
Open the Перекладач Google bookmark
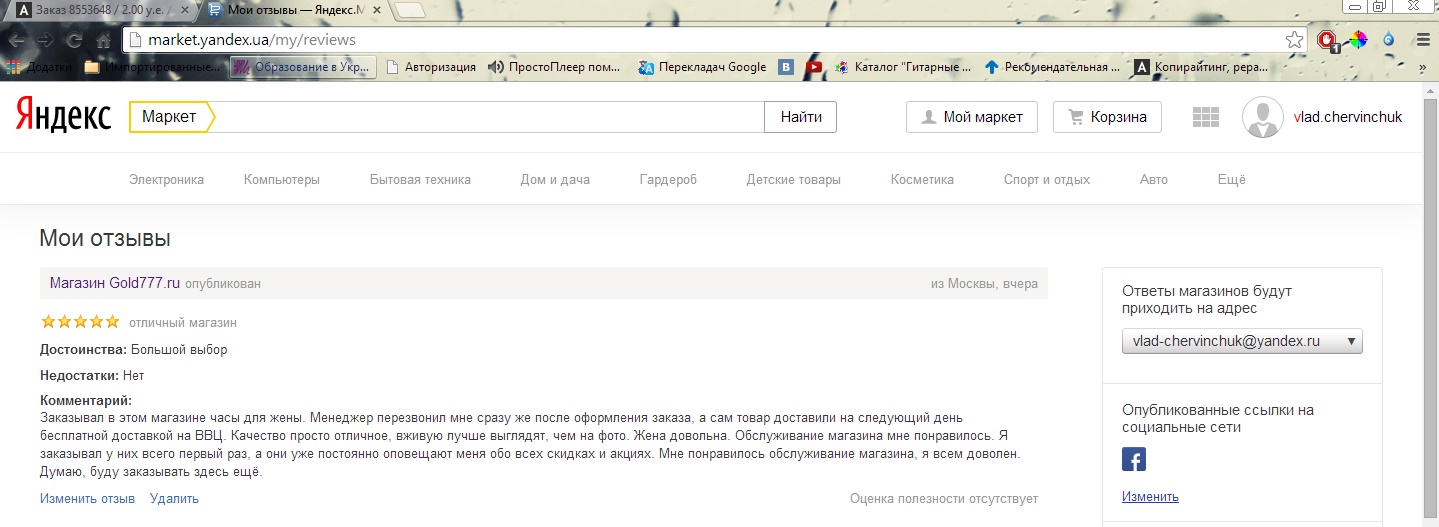[701, 67]
